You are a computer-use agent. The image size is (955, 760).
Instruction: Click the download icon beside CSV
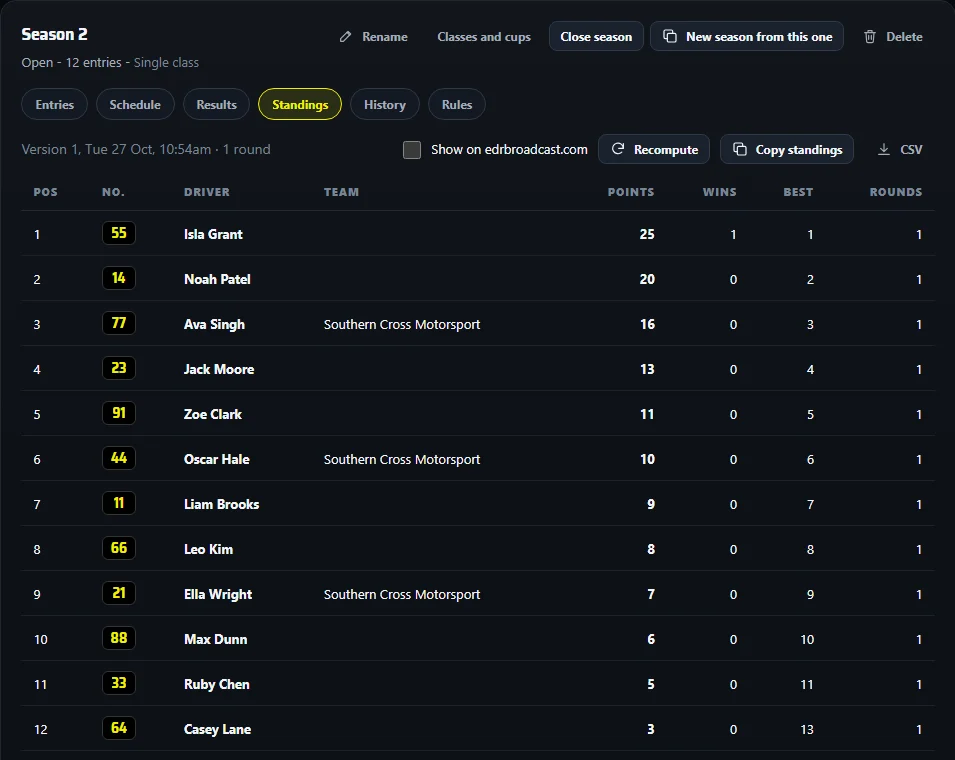pyautogui.click(x=883, y=149)
